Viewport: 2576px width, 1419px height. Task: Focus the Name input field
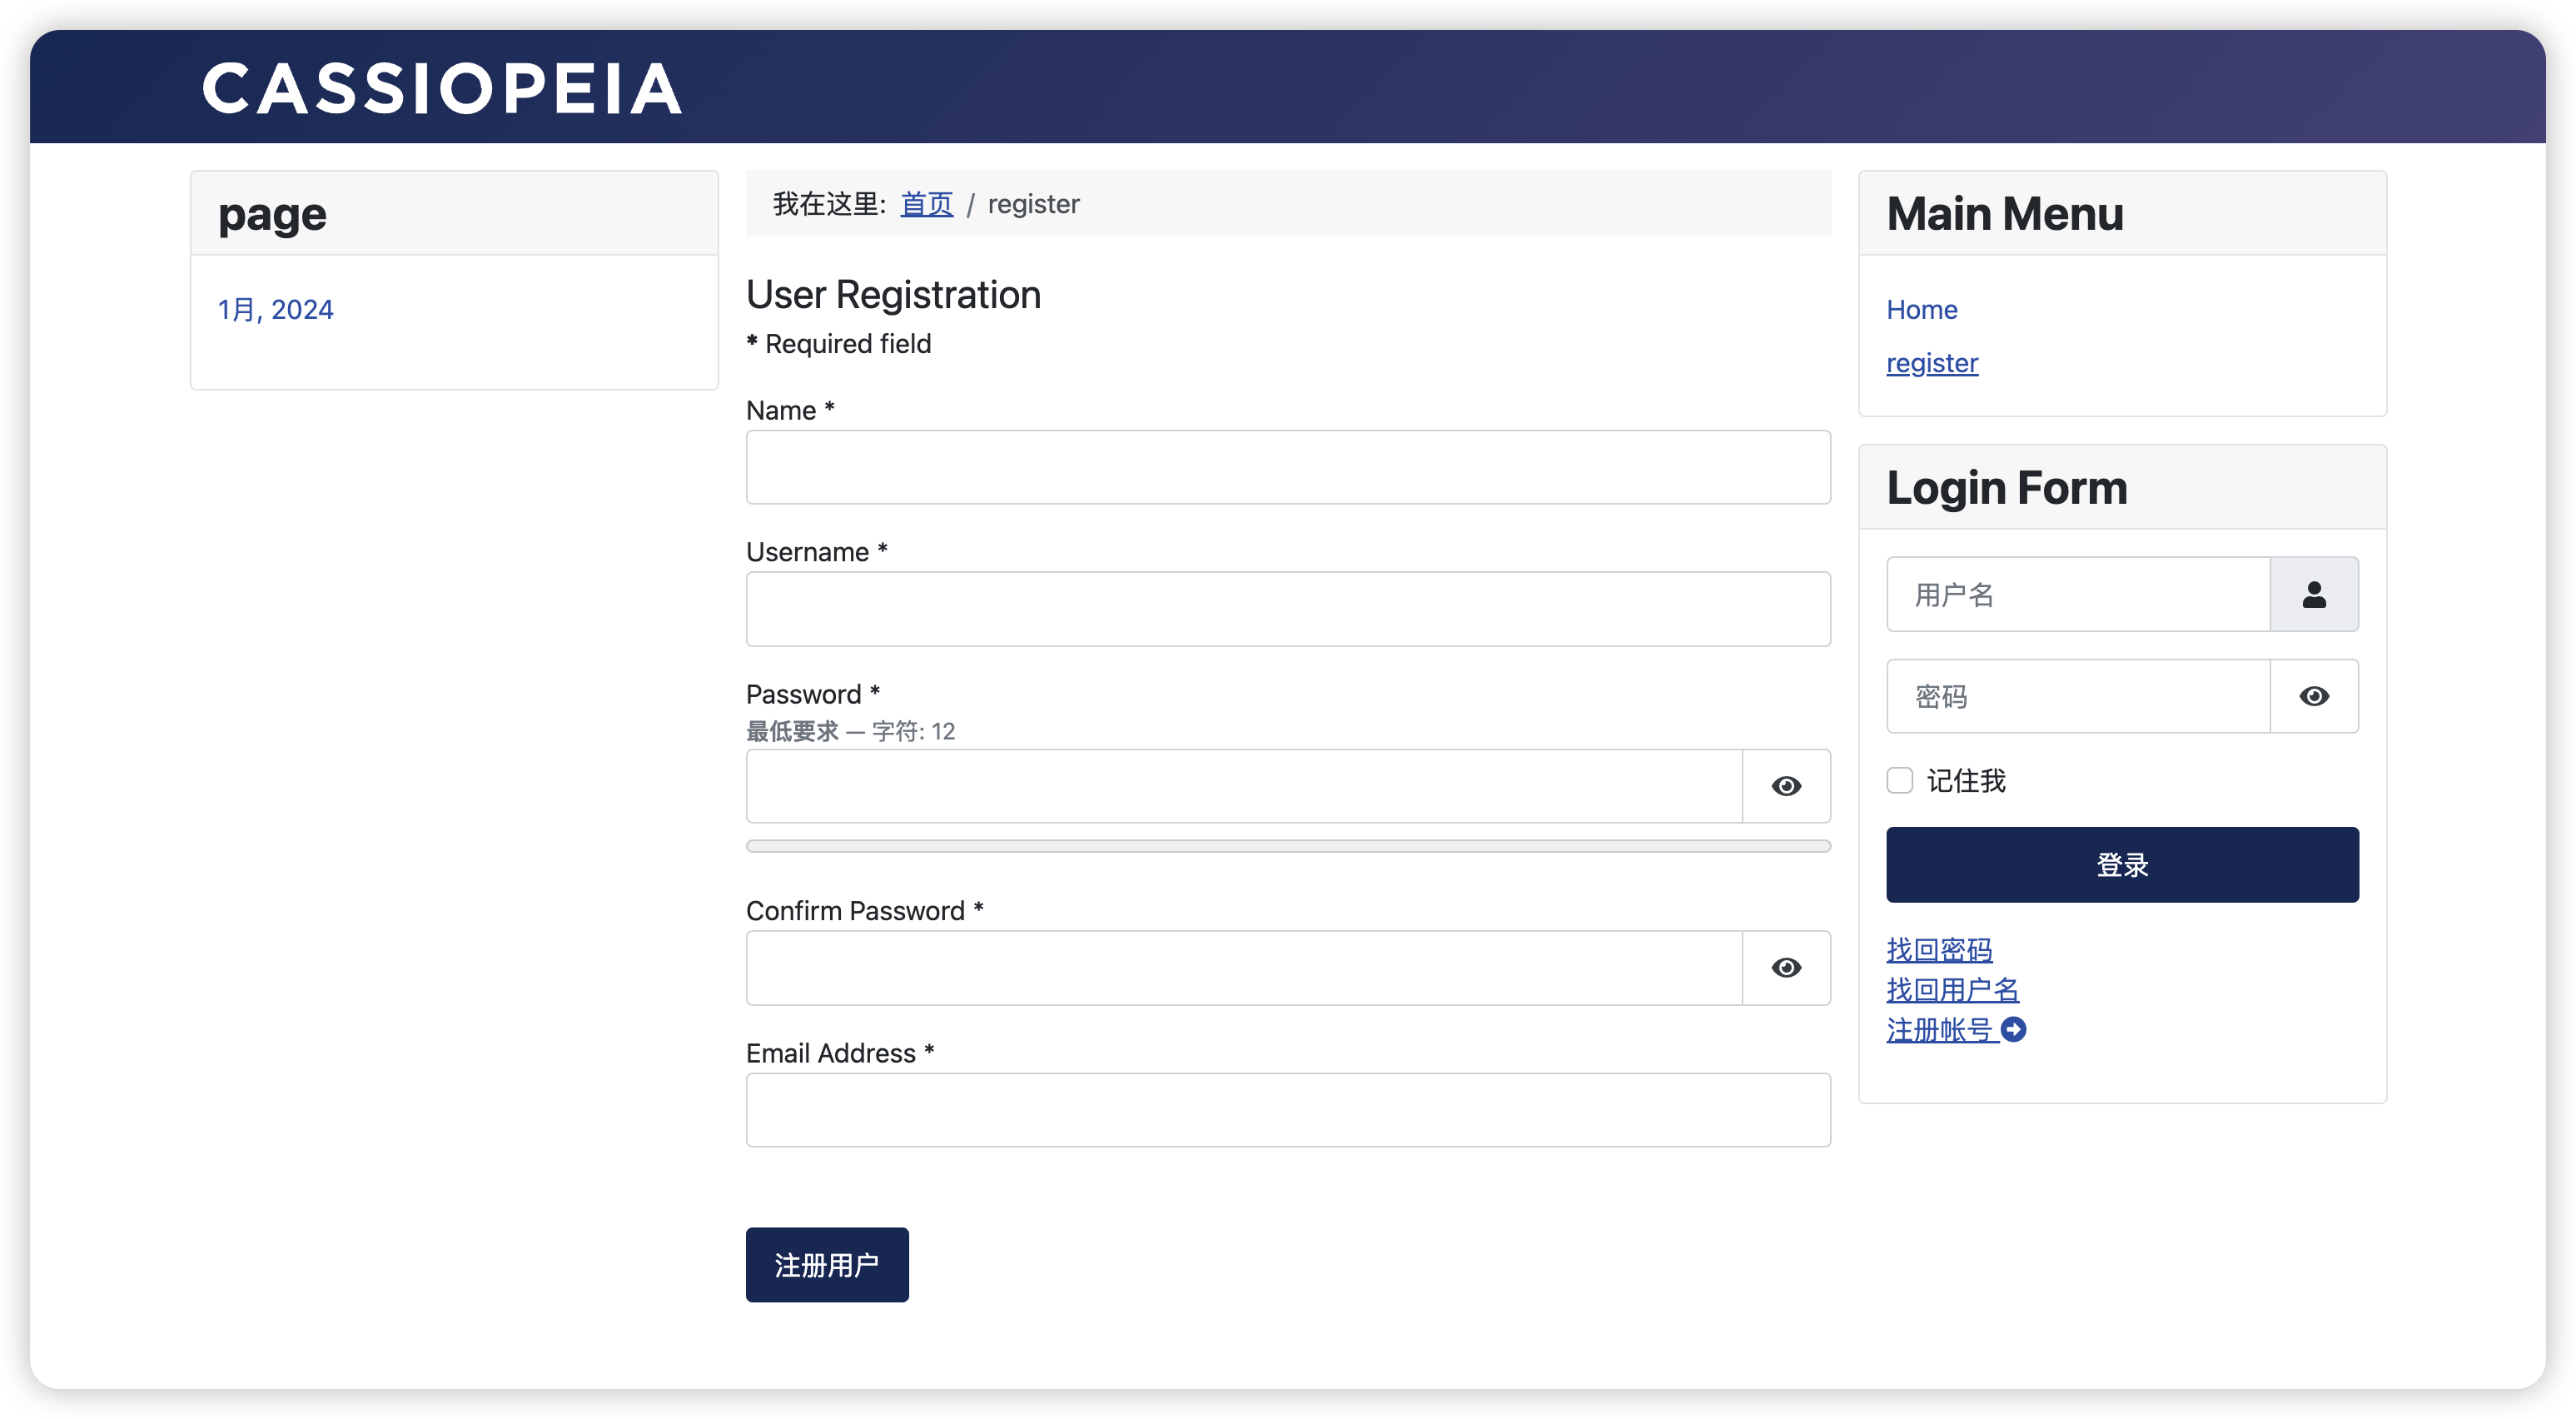[1288, 467]
